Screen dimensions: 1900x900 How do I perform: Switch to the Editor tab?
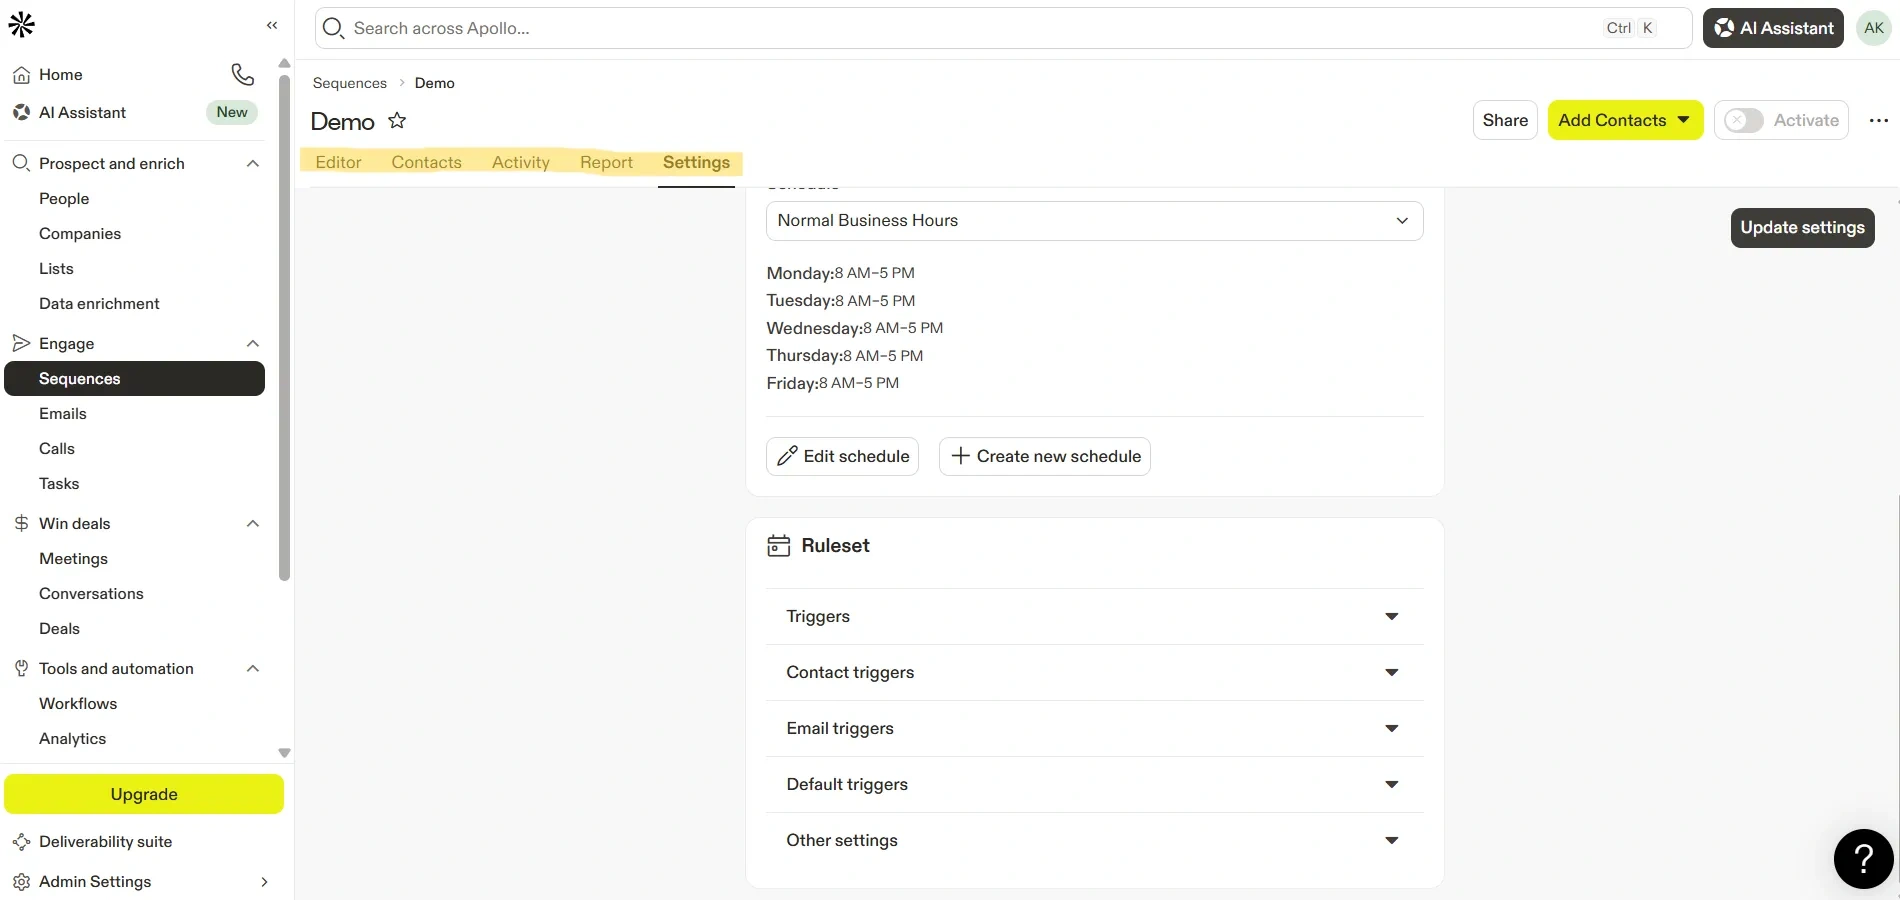point(338,162)
